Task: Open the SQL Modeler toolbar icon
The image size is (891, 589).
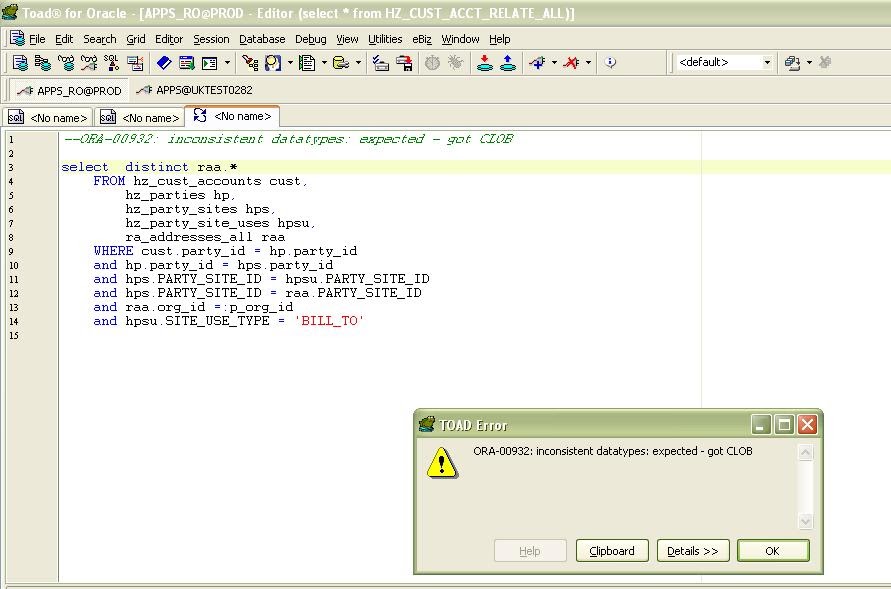Action: tap(111, 62)
